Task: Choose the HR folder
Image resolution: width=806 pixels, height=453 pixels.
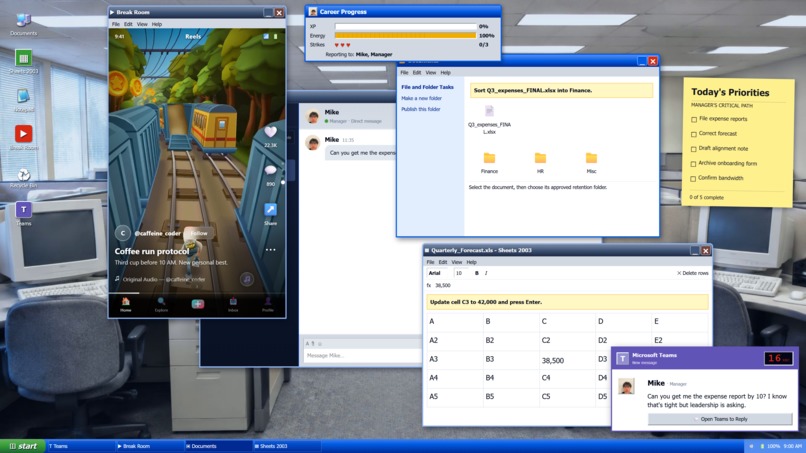Action: 540,162
